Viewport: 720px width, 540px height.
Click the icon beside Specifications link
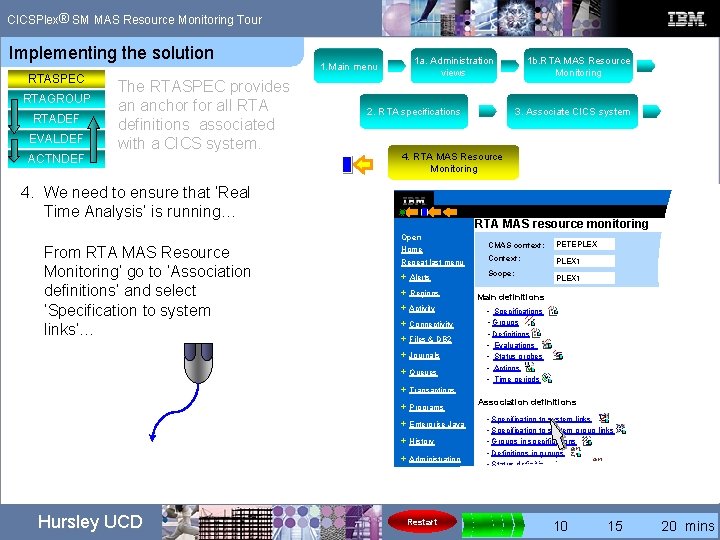(553, 311)
